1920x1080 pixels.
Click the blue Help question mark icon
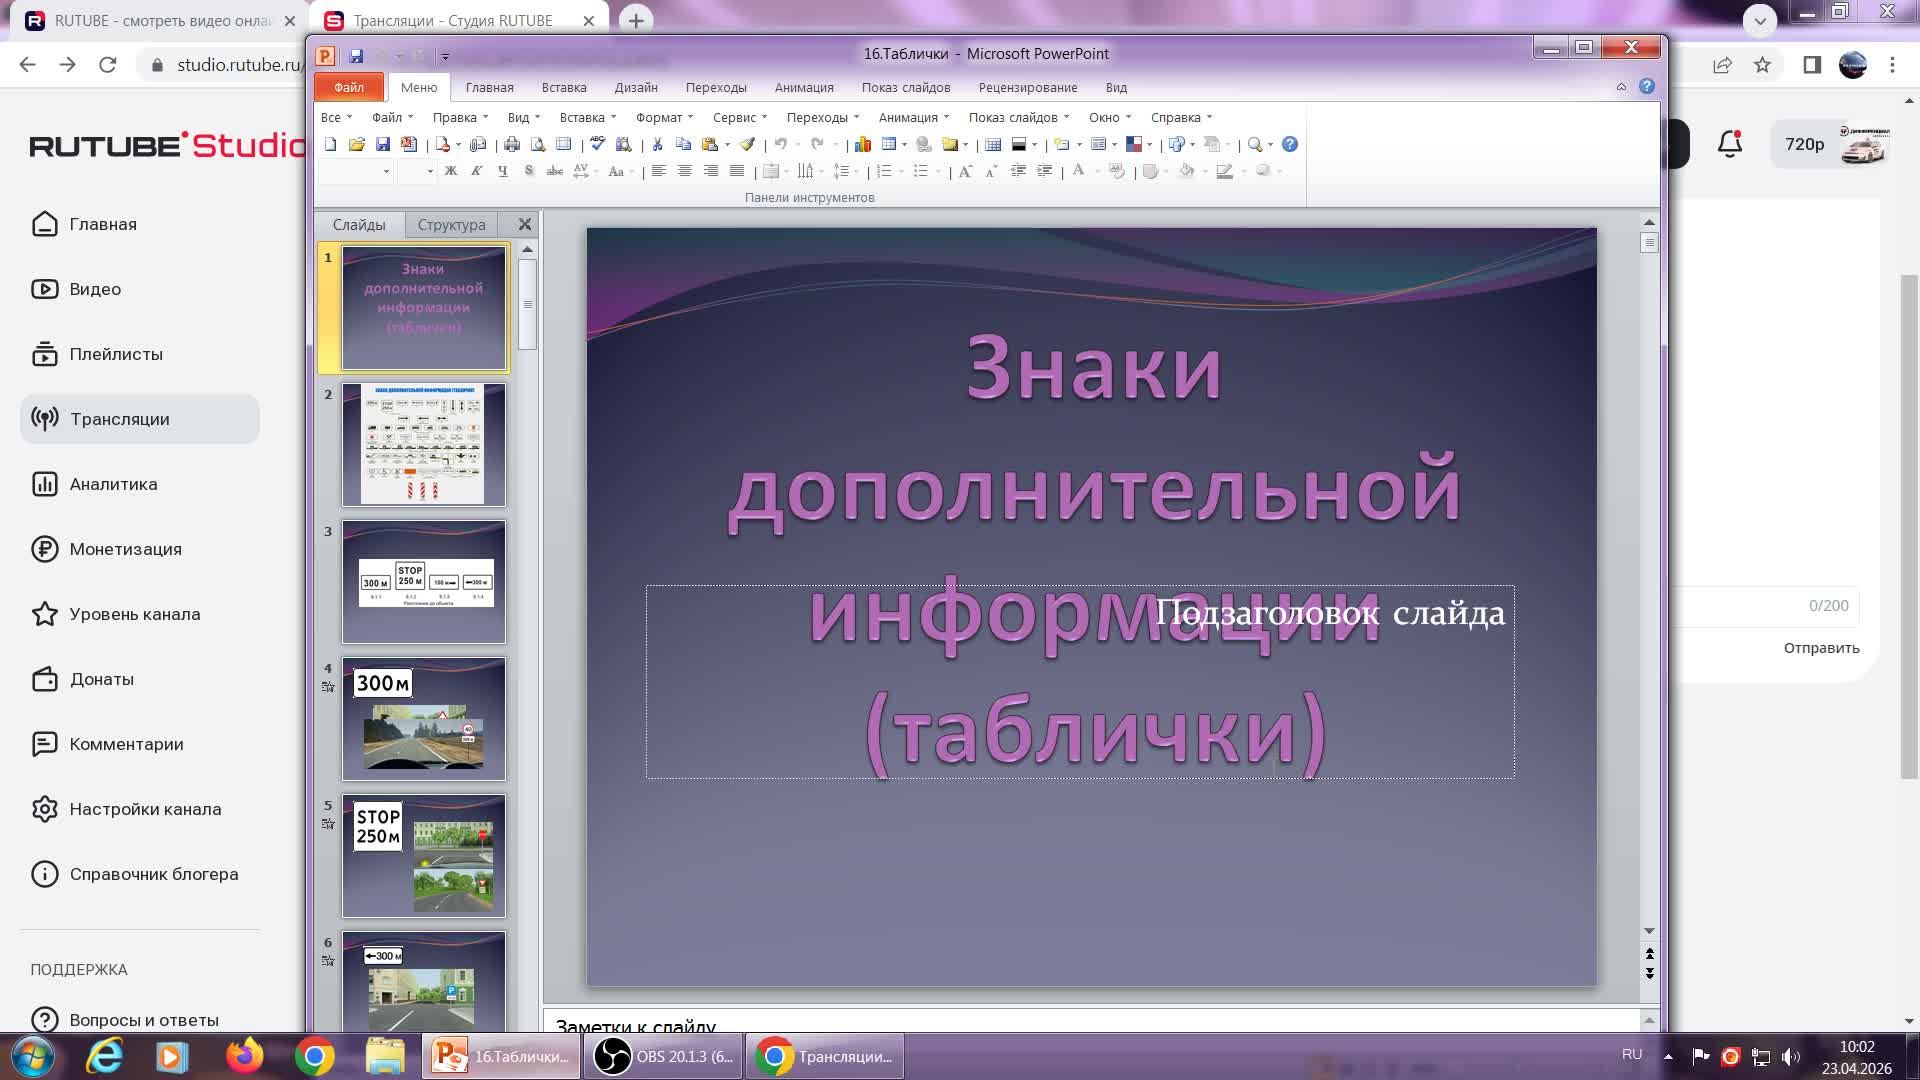click(x=1290, y=145)
